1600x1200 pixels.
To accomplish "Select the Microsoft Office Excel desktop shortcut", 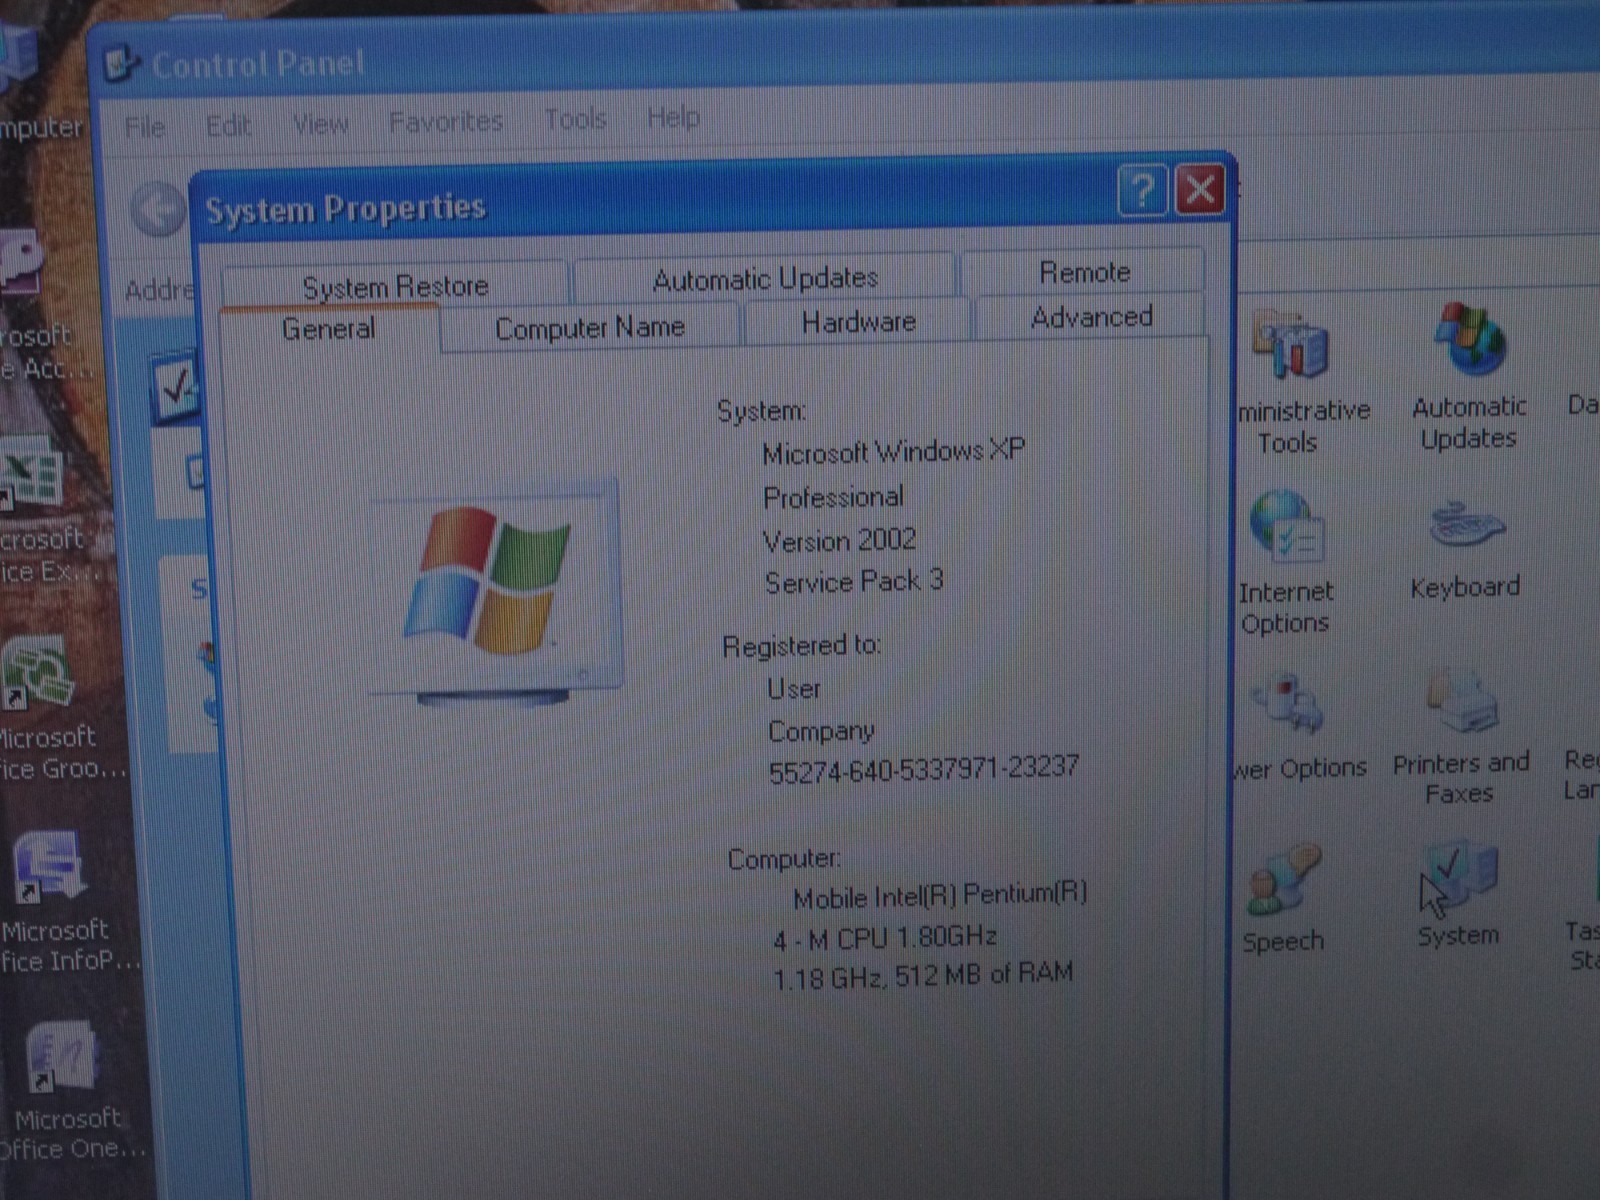I will coord(32,476).
